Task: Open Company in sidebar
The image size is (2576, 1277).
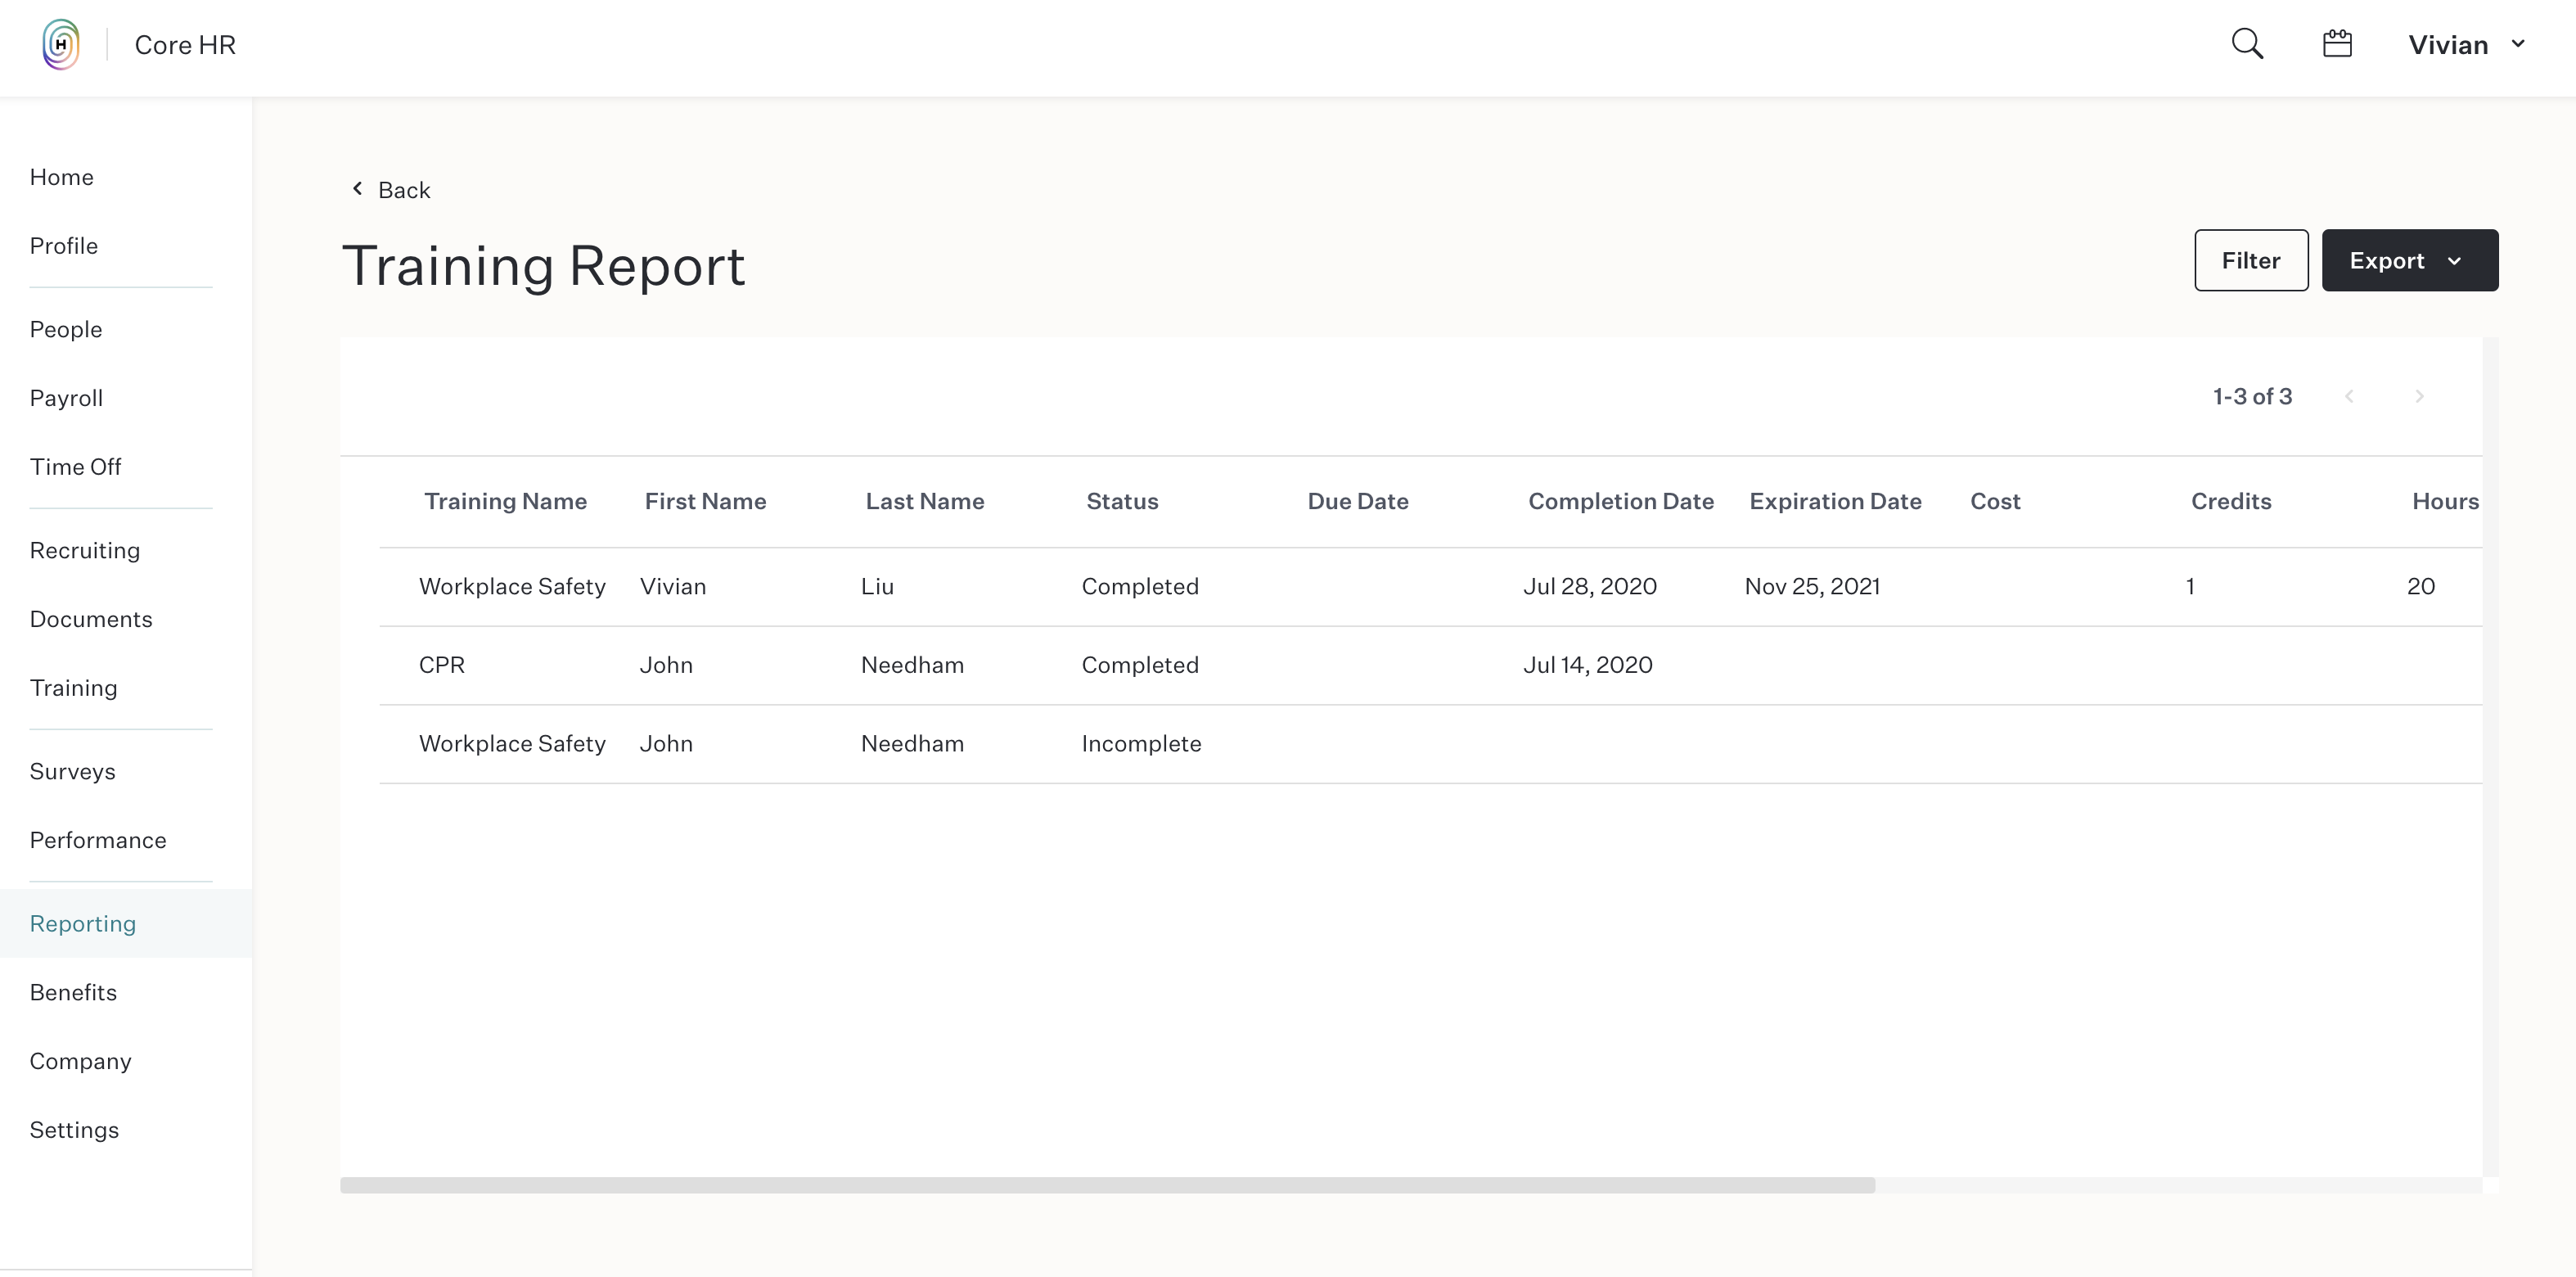Action: [81, 1061]
